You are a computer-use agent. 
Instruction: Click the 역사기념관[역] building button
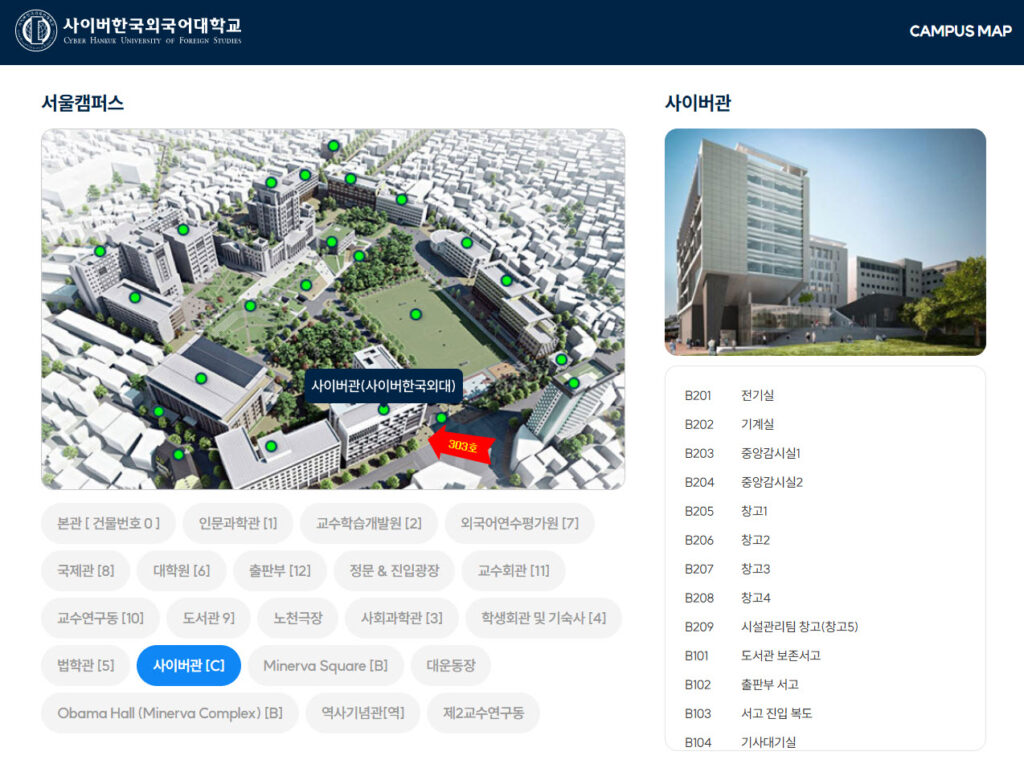pyautogui.click(x=363, y=713)
